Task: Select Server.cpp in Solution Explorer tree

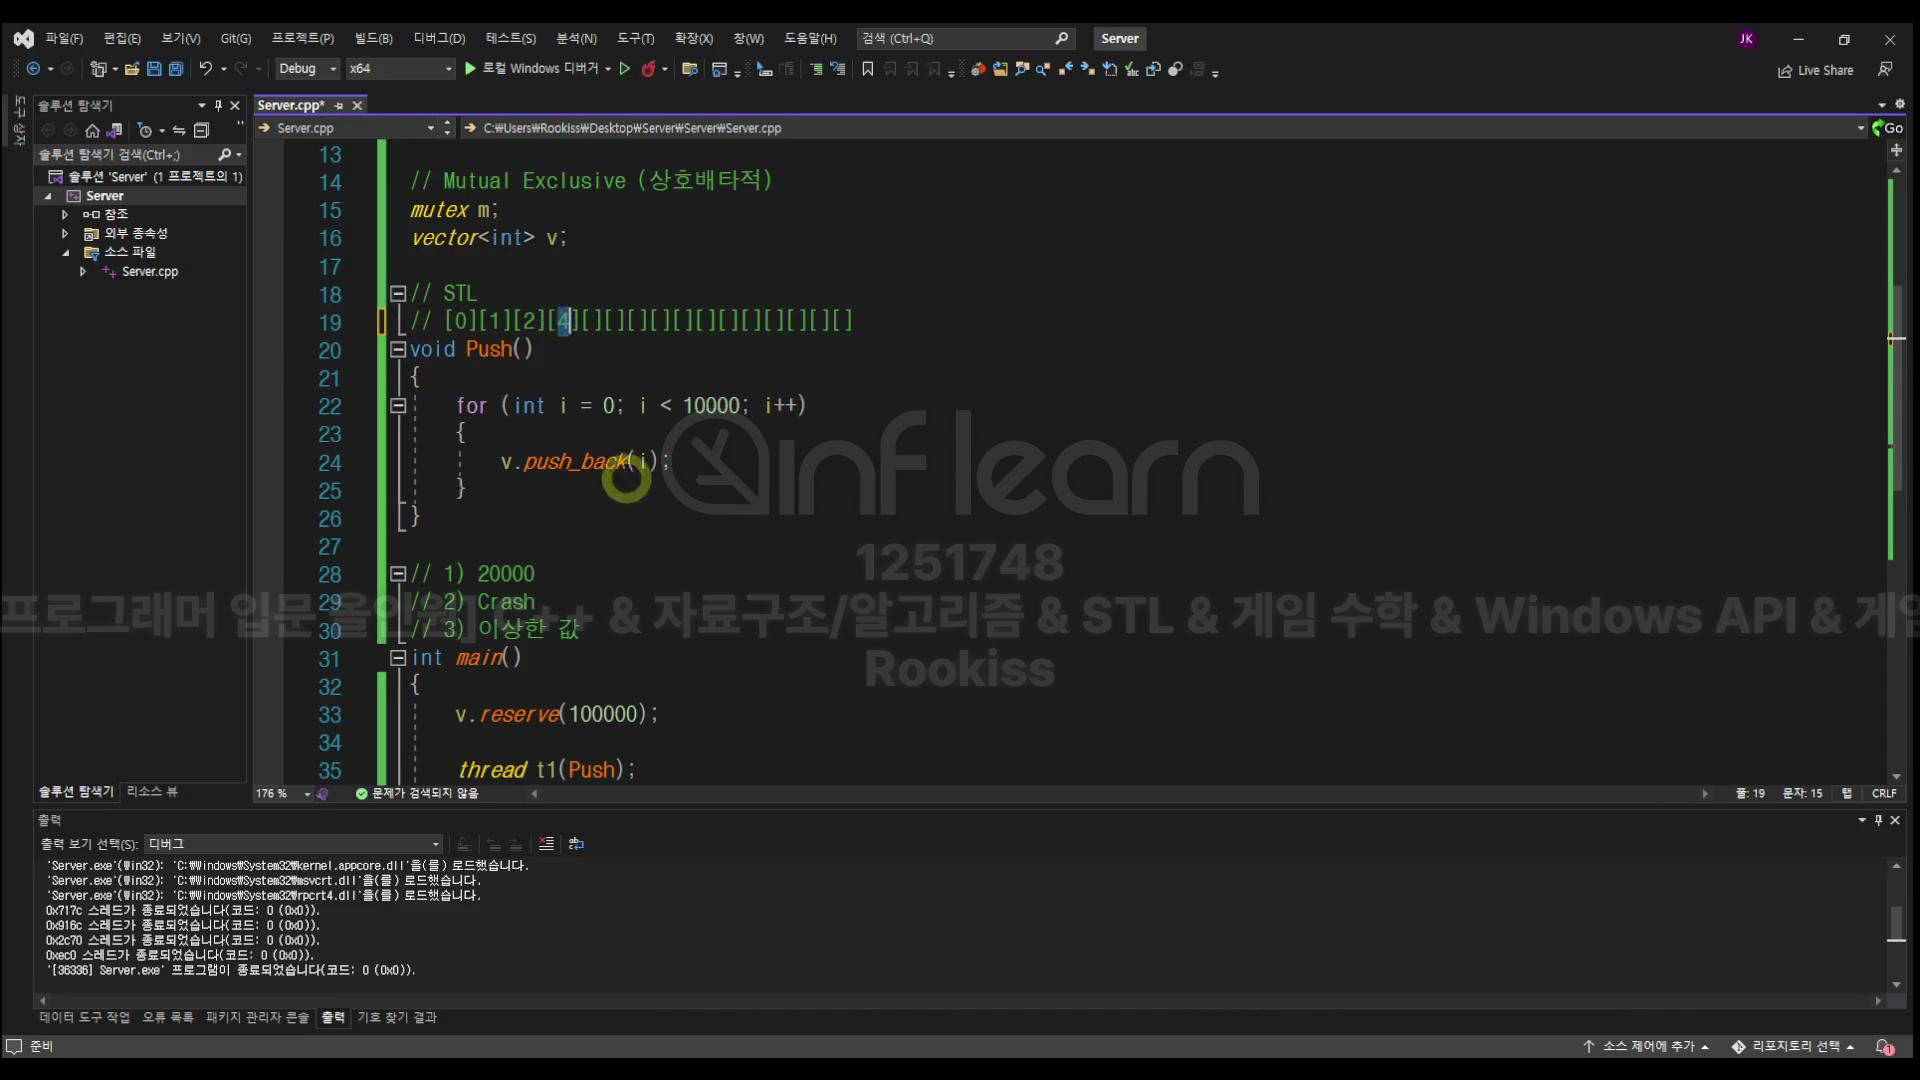Action: (x=150, y=271)
